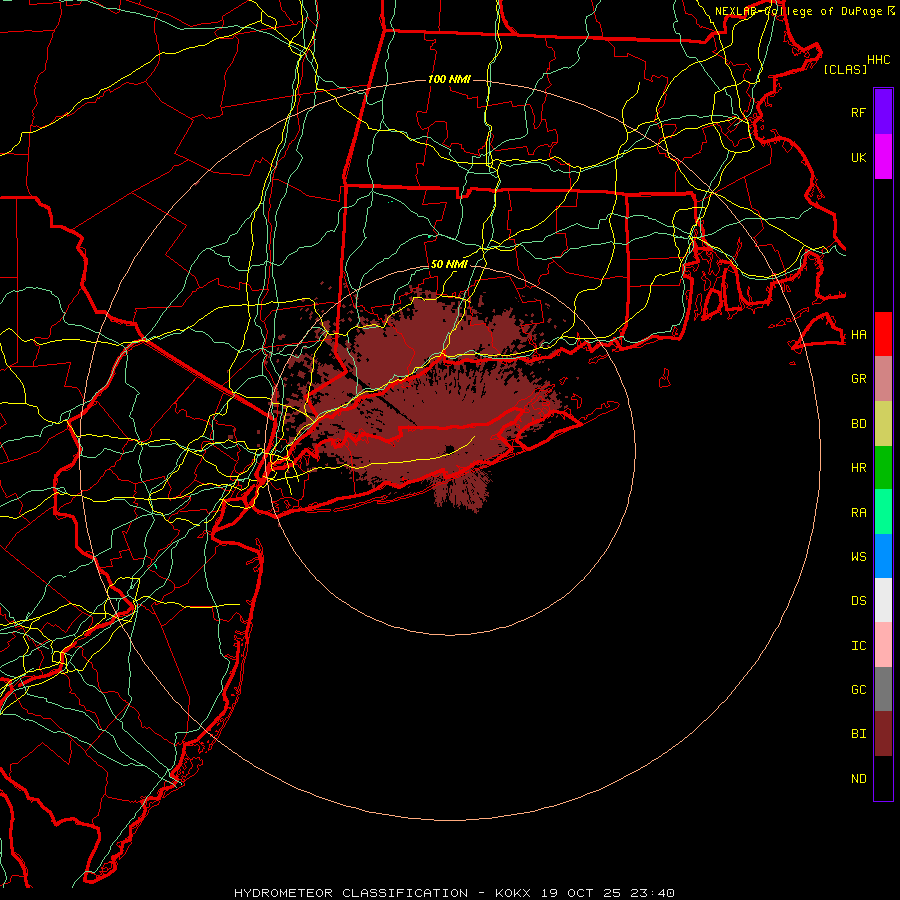This screenshot has width=900, height=900.
Task: Click the '19 OCT 25' date text
Action: pos(580,893)
